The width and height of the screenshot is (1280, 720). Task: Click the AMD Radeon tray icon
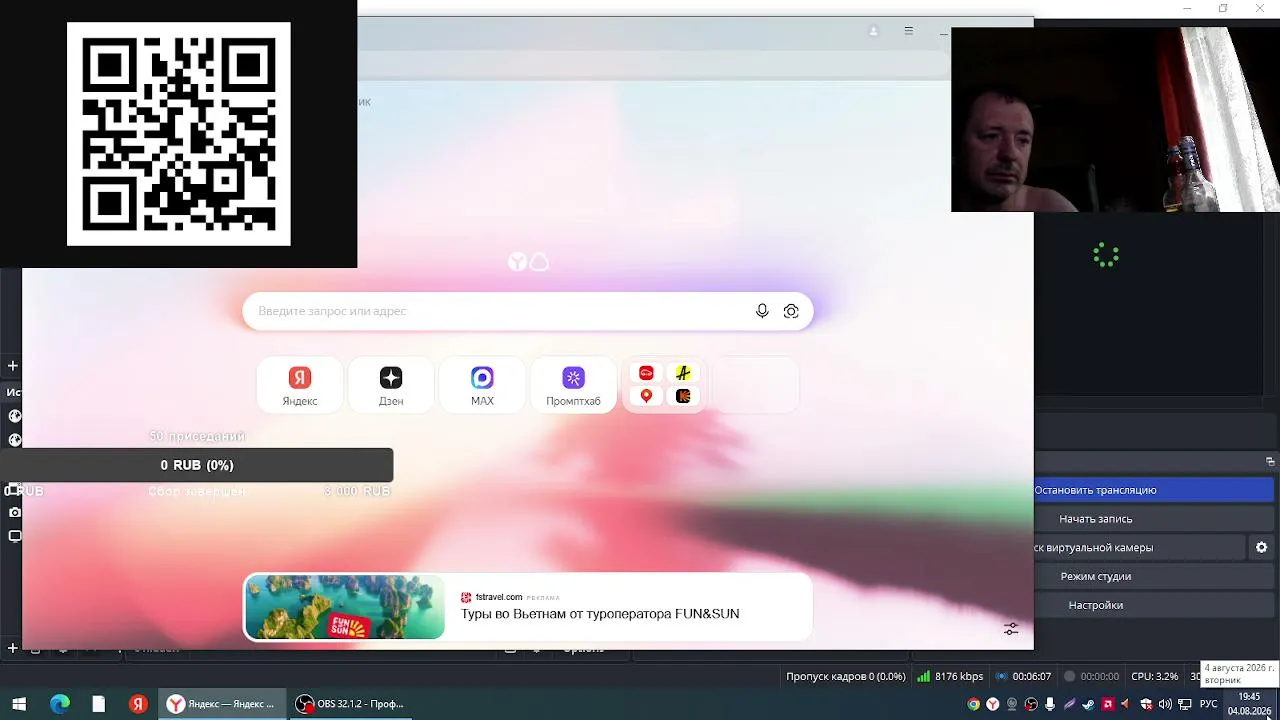[1108, 704]
